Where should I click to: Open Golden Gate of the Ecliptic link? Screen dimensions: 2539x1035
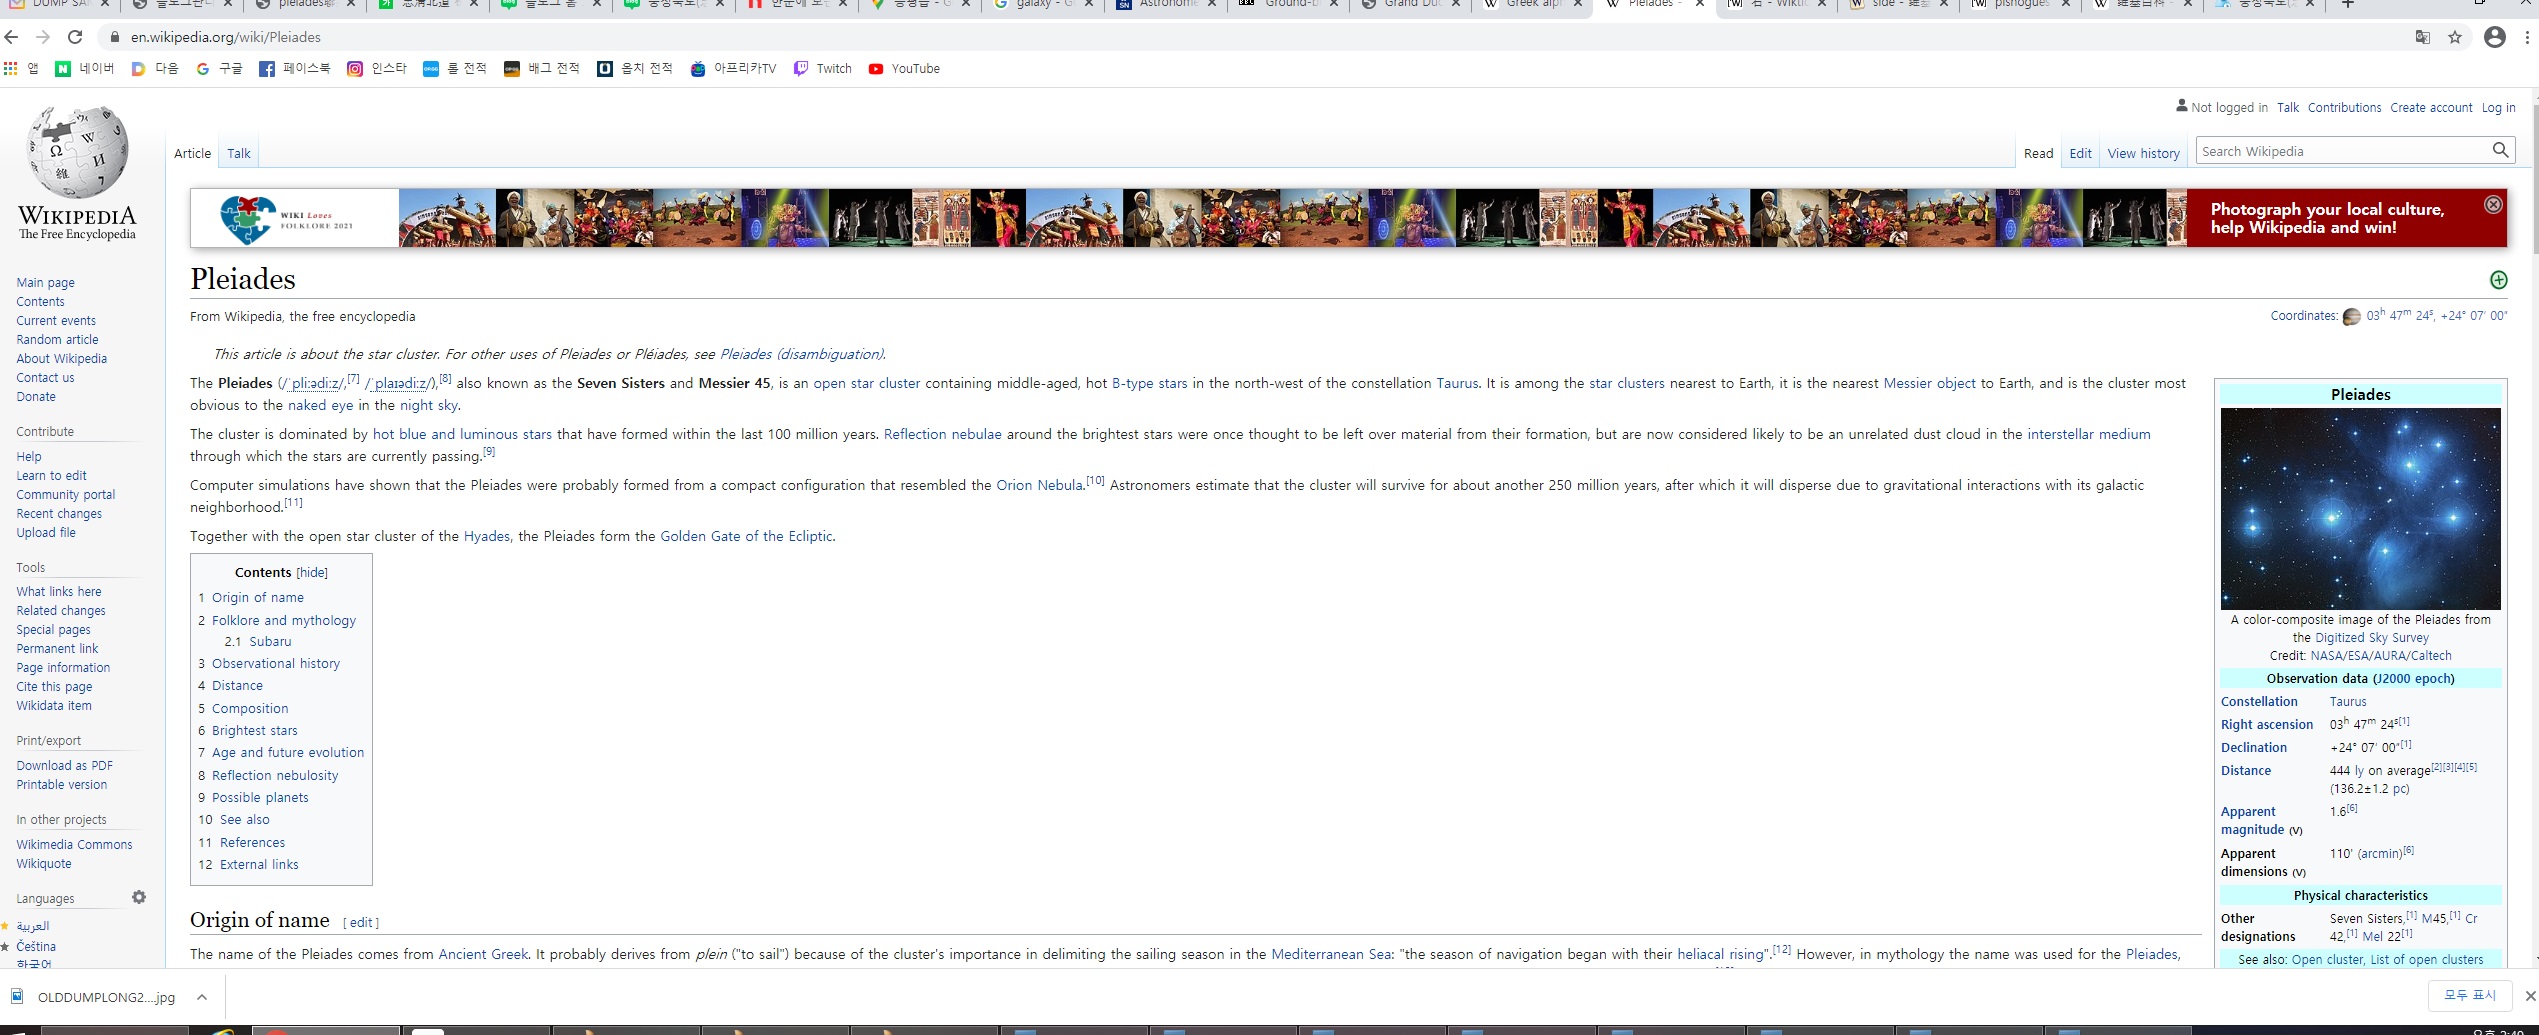pos(746,536)
